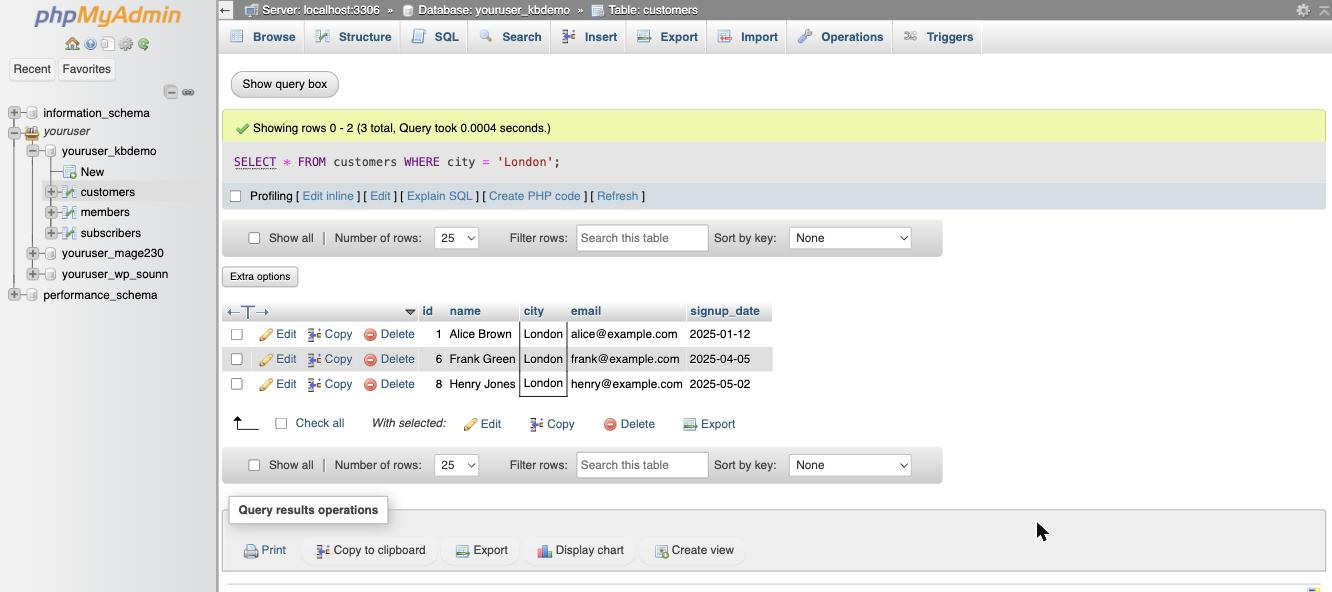Open upper Number of rows dropdown
This screenshot has height=592, width=1332.
pos(456,238)
